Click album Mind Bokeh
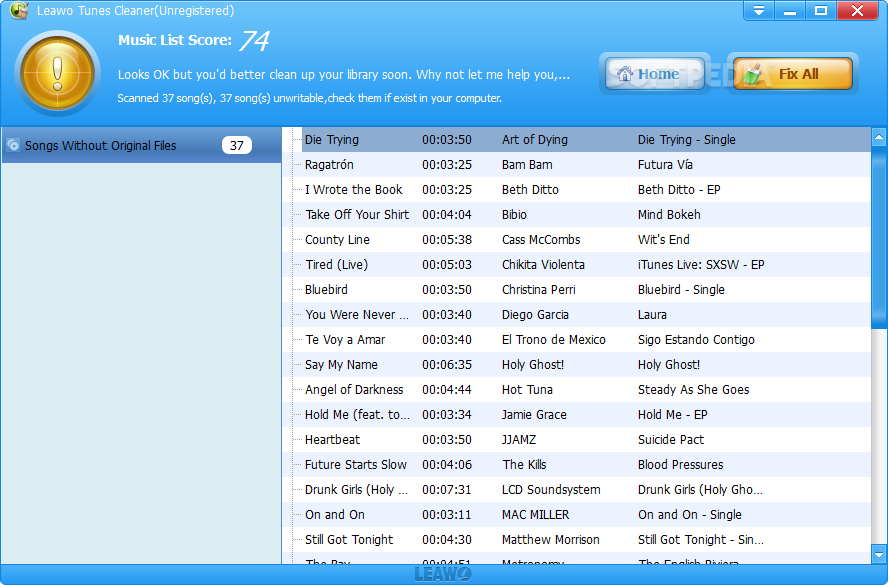This screenshot has height=585, width=888. [x=669, y=215]
